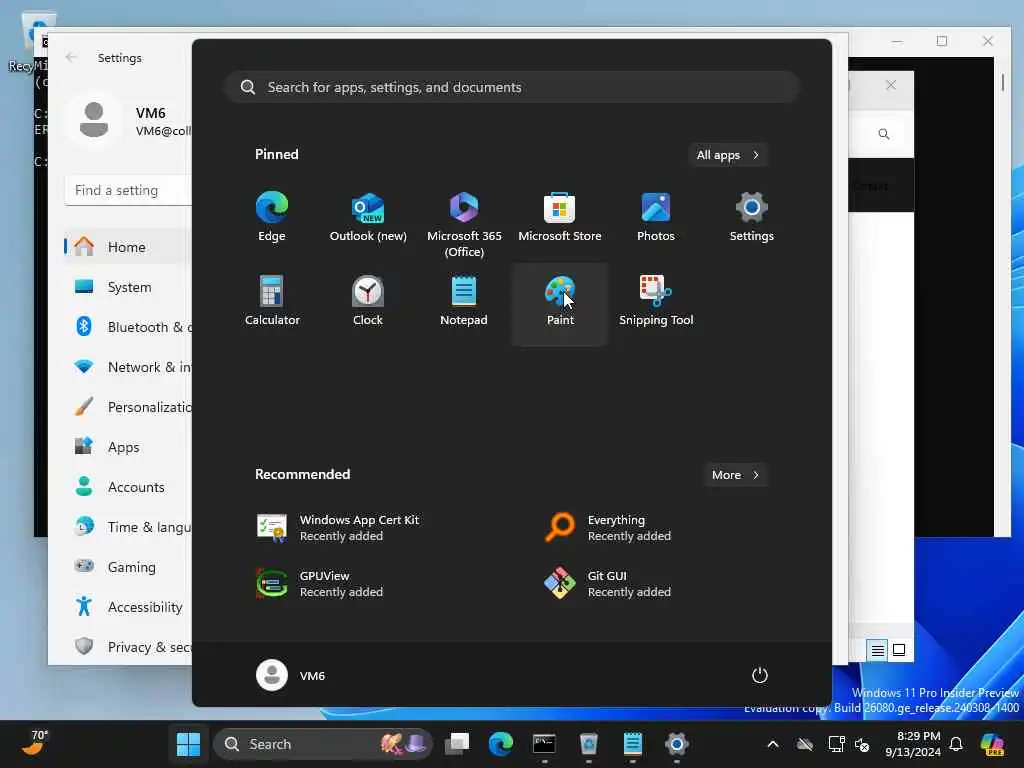Image resolution: width=1024 pixels, height=768 pixels.
Task: Expand All apps list
Action: [728, 155]
